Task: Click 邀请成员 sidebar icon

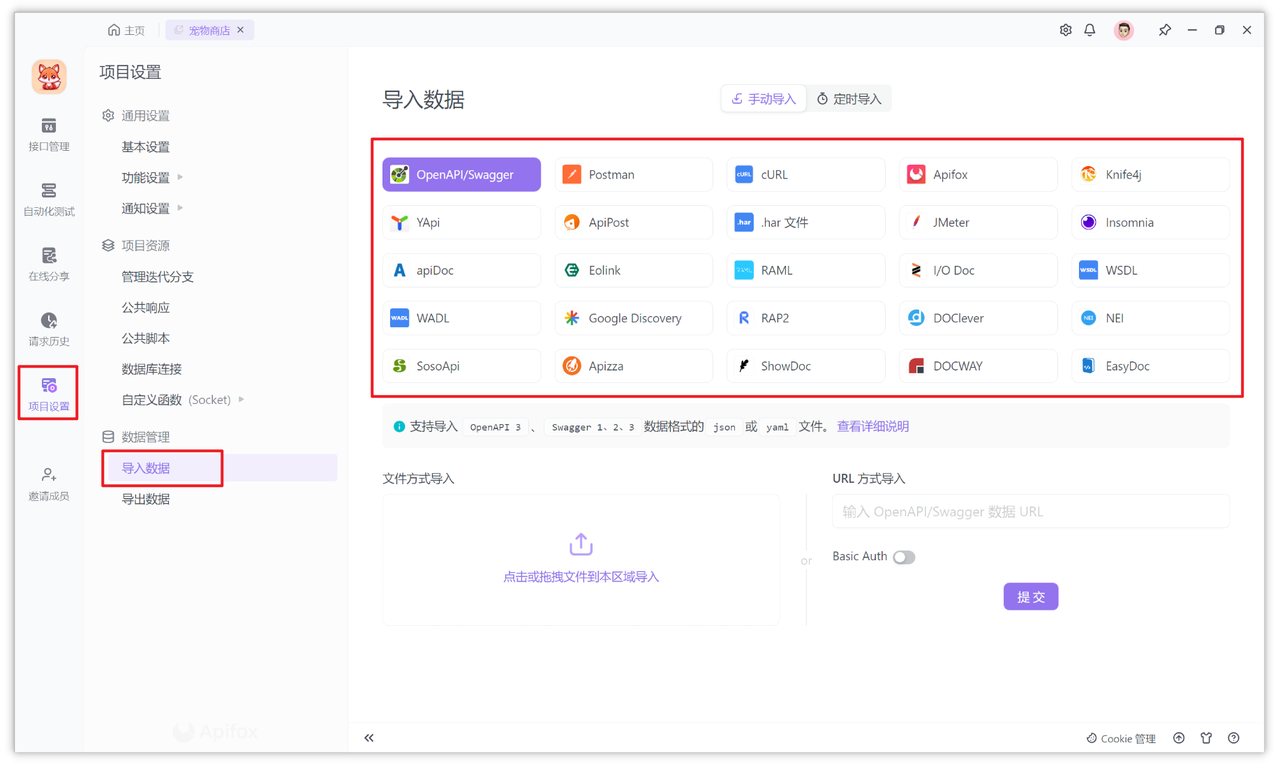Action: [x=48, y=484]
